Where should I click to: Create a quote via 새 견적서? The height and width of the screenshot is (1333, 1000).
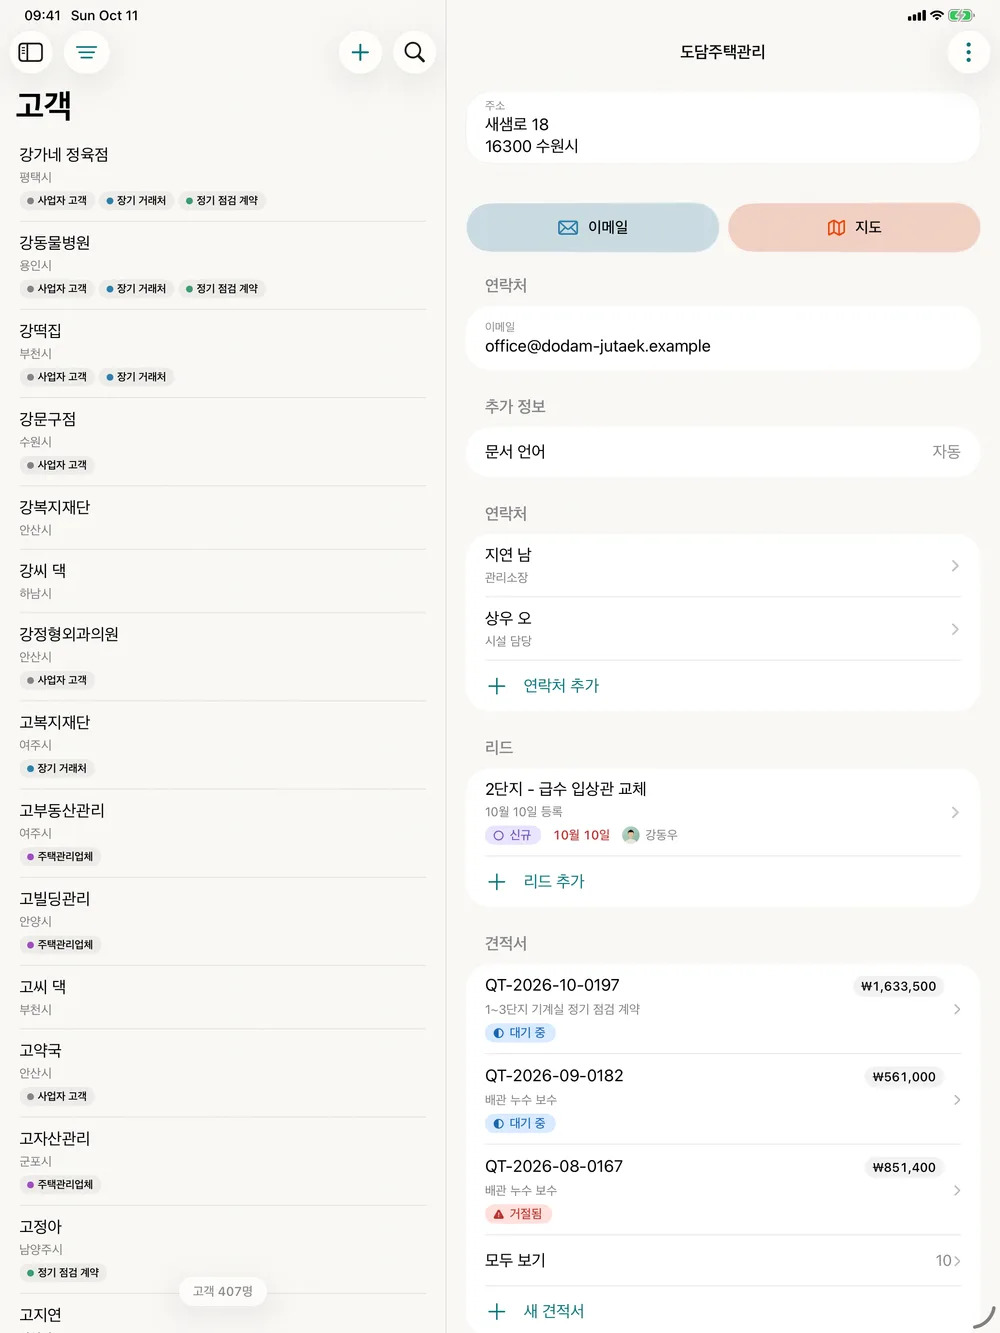554,1312
